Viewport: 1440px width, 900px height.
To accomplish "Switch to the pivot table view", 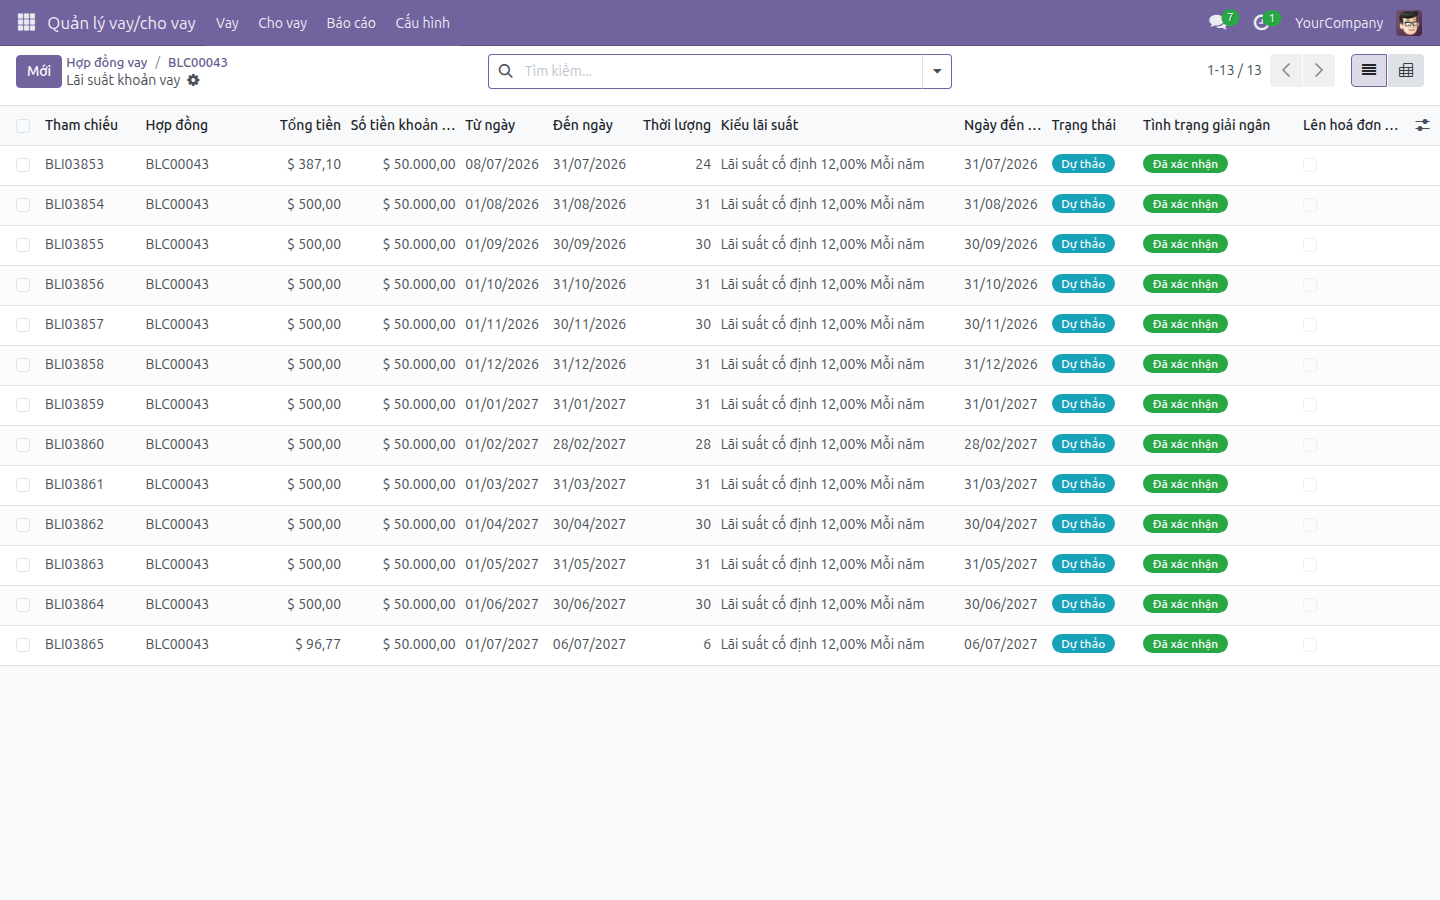I will tap(1406, 70).
